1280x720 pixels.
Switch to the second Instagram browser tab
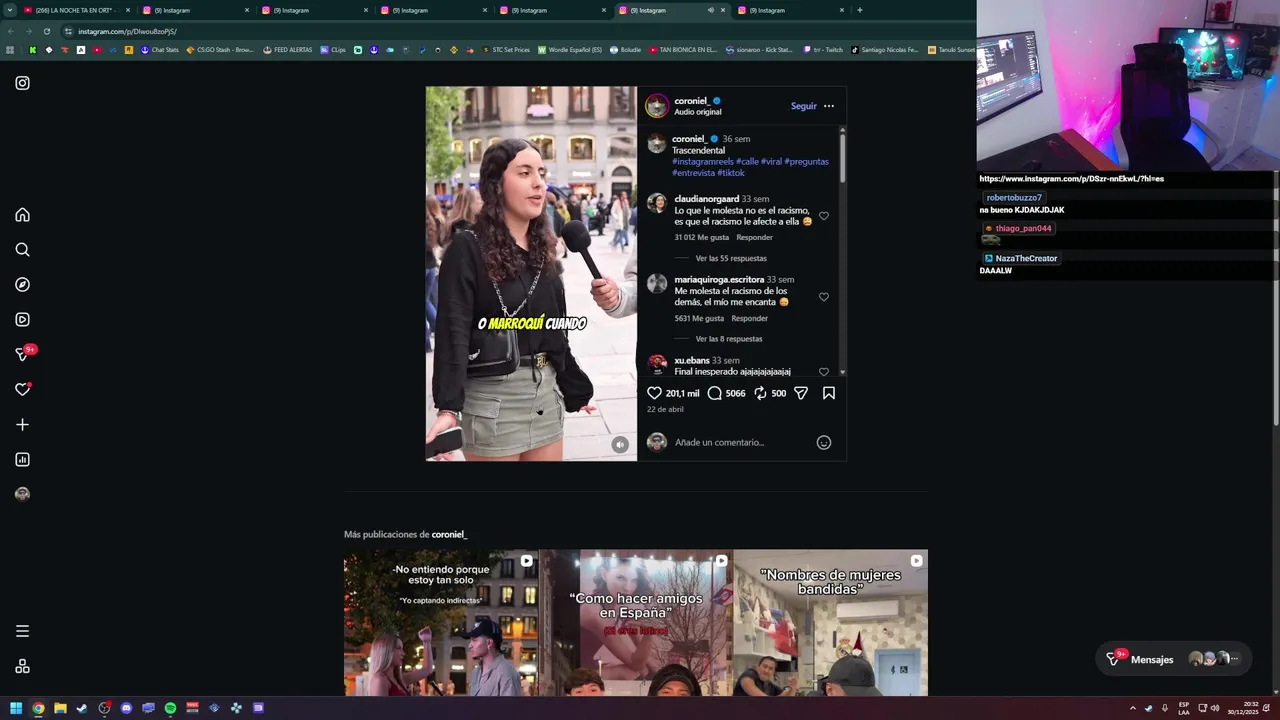coord(313,10)
